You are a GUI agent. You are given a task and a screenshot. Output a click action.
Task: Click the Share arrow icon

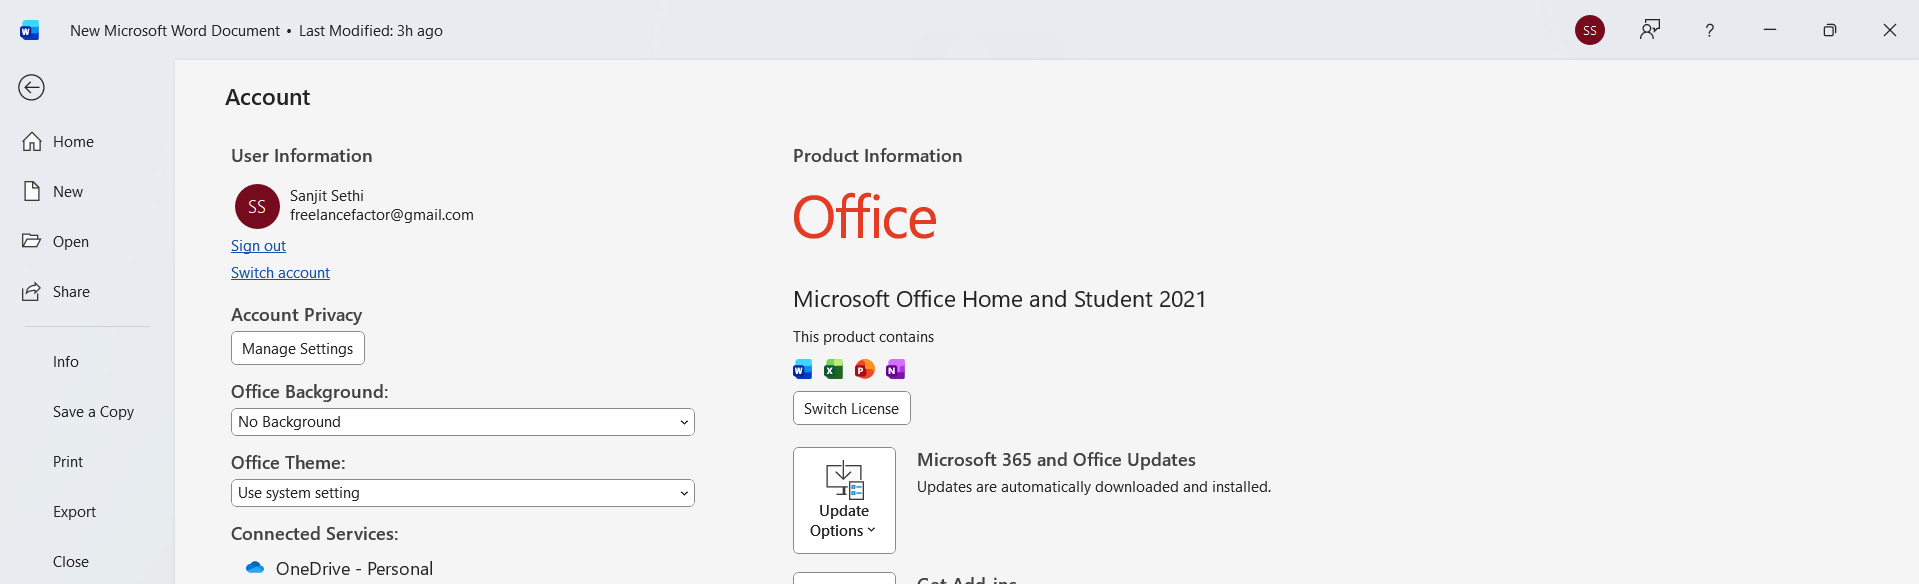(x=32, y=291)
